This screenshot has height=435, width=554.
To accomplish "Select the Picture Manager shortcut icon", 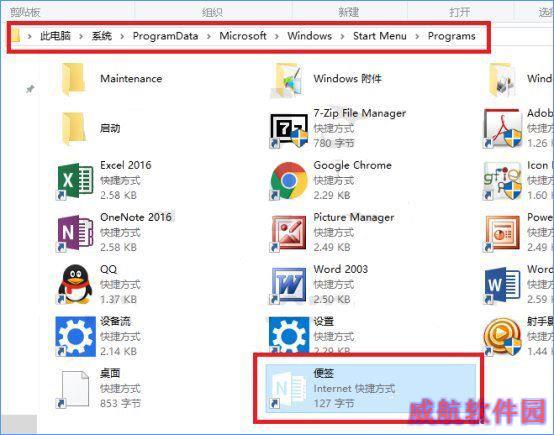I will click(x=289, y=233).
